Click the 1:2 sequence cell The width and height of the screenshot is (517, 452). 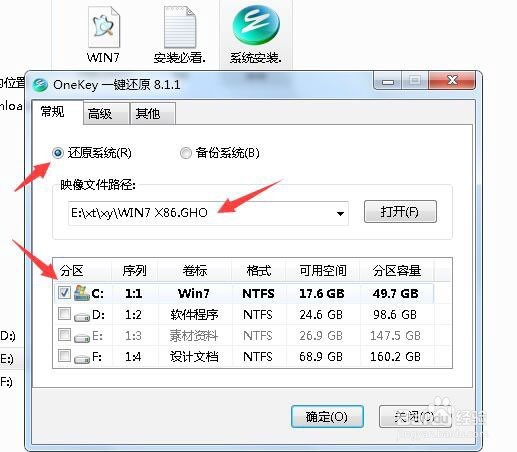coord(134,314)
